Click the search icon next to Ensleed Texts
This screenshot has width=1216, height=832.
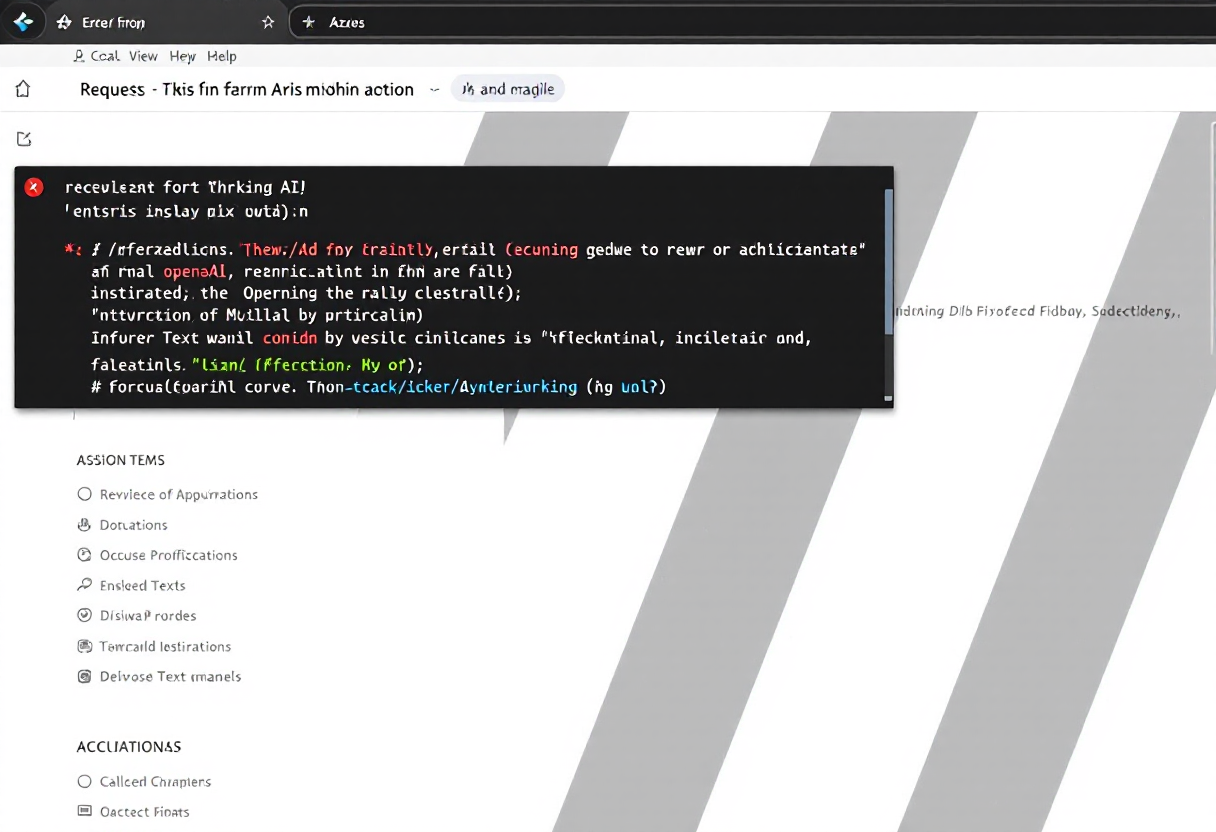[84, 585]
